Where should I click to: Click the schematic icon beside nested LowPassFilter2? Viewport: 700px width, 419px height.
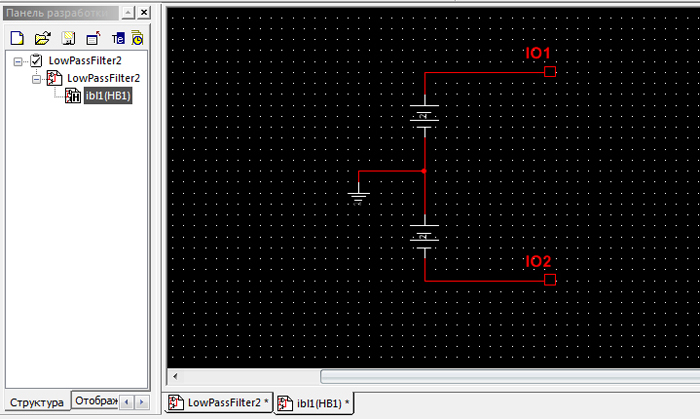click(54, 78)
